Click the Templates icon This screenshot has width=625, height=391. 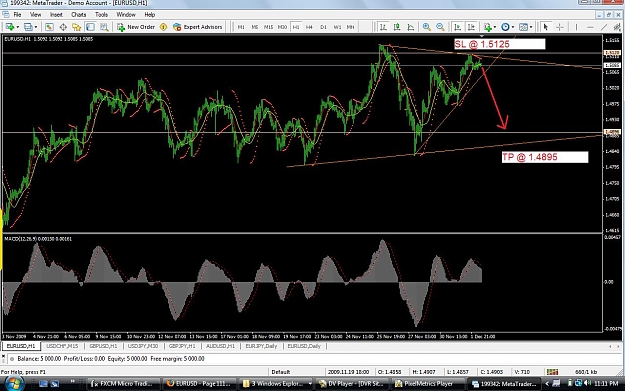[523, 27]
